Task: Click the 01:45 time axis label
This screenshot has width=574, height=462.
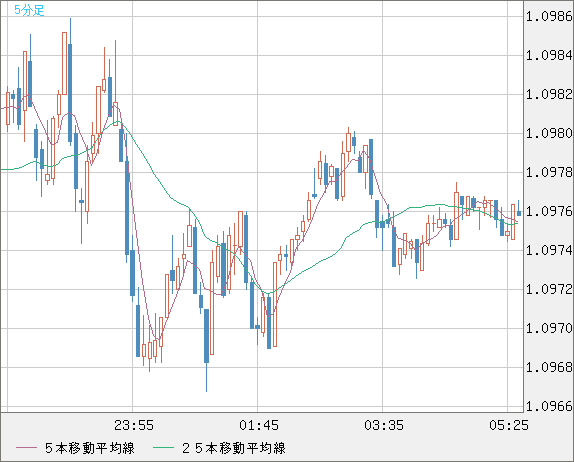Action: coord(259,425)
